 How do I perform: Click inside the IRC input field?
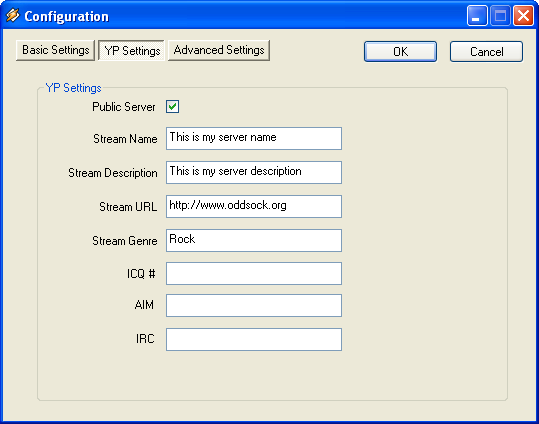pyautogui.click(x=254, y=339)
